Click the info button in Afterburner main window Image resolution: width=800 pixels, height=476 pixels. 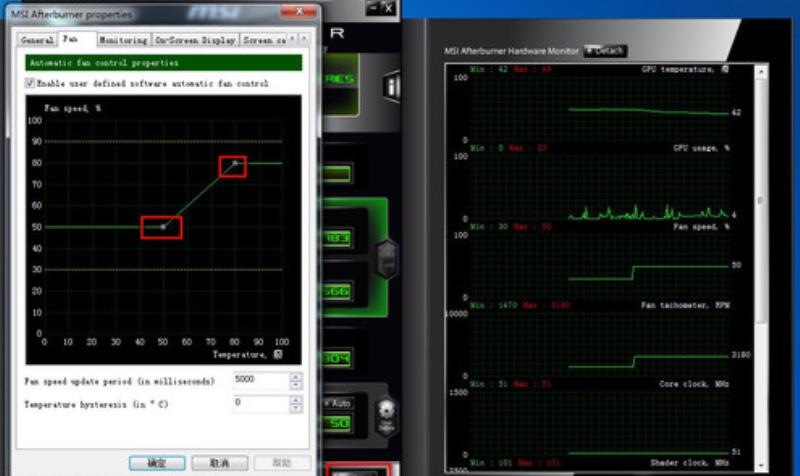[391, 87]
